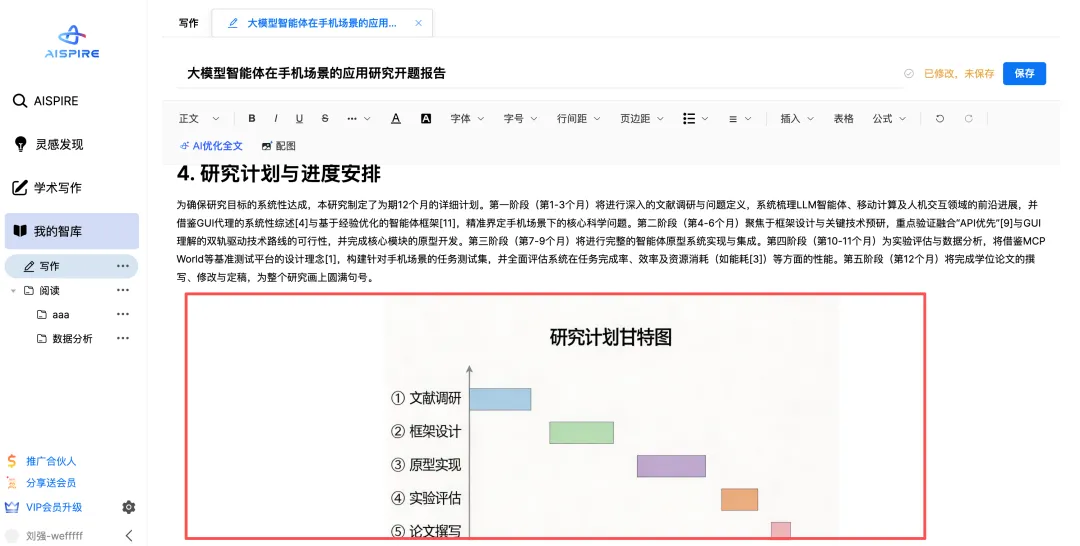Click the purple 原型实现 Gantt bar

point(671,466)
